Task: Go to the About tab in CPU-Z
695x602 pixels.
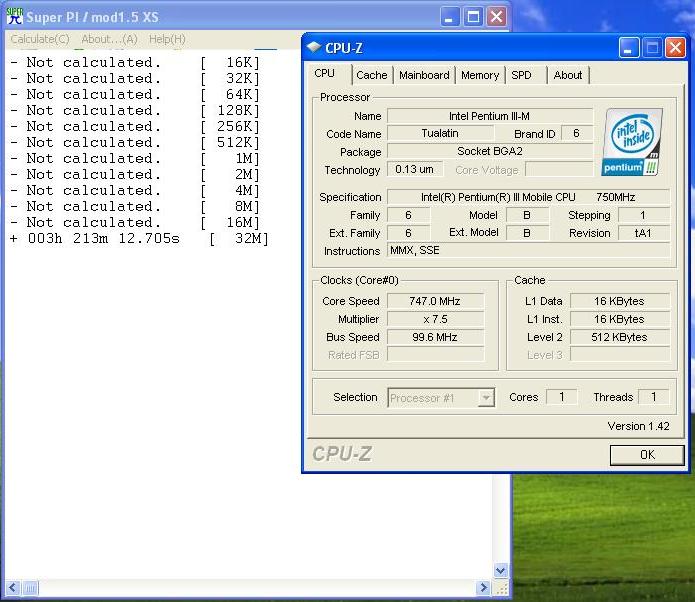Action: 568,75
